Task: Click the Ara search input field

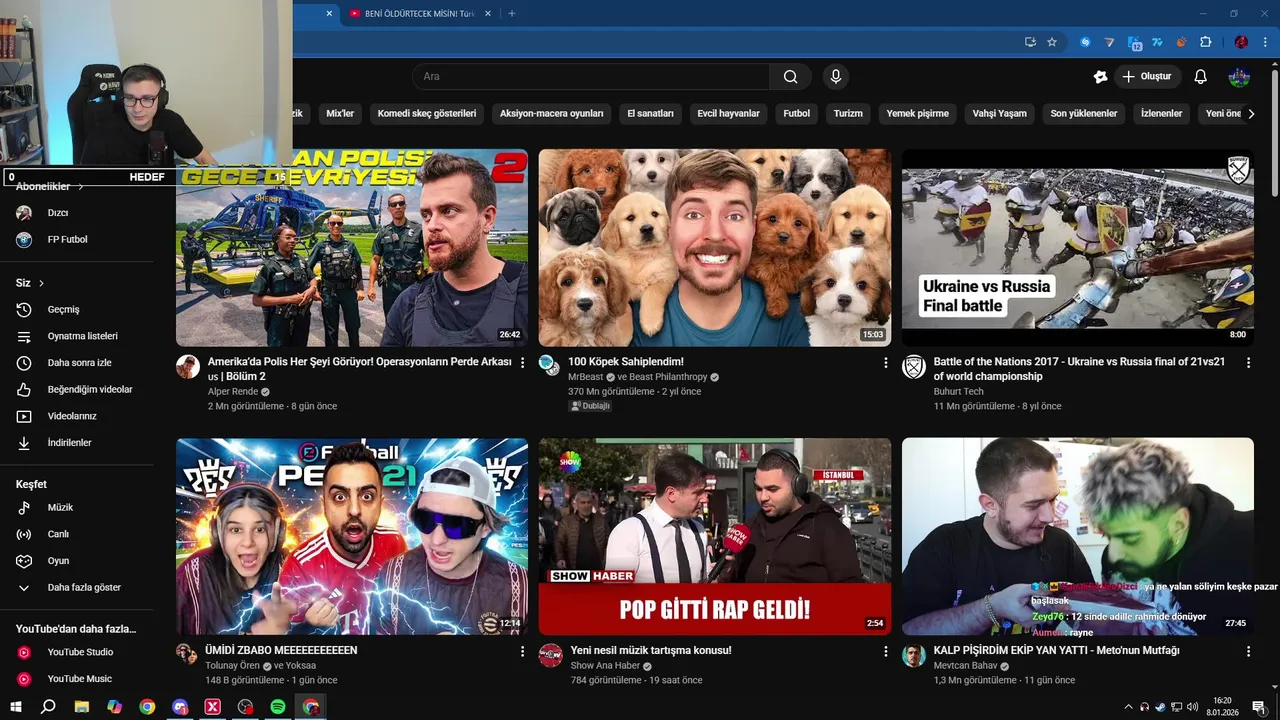Action: 591,77
